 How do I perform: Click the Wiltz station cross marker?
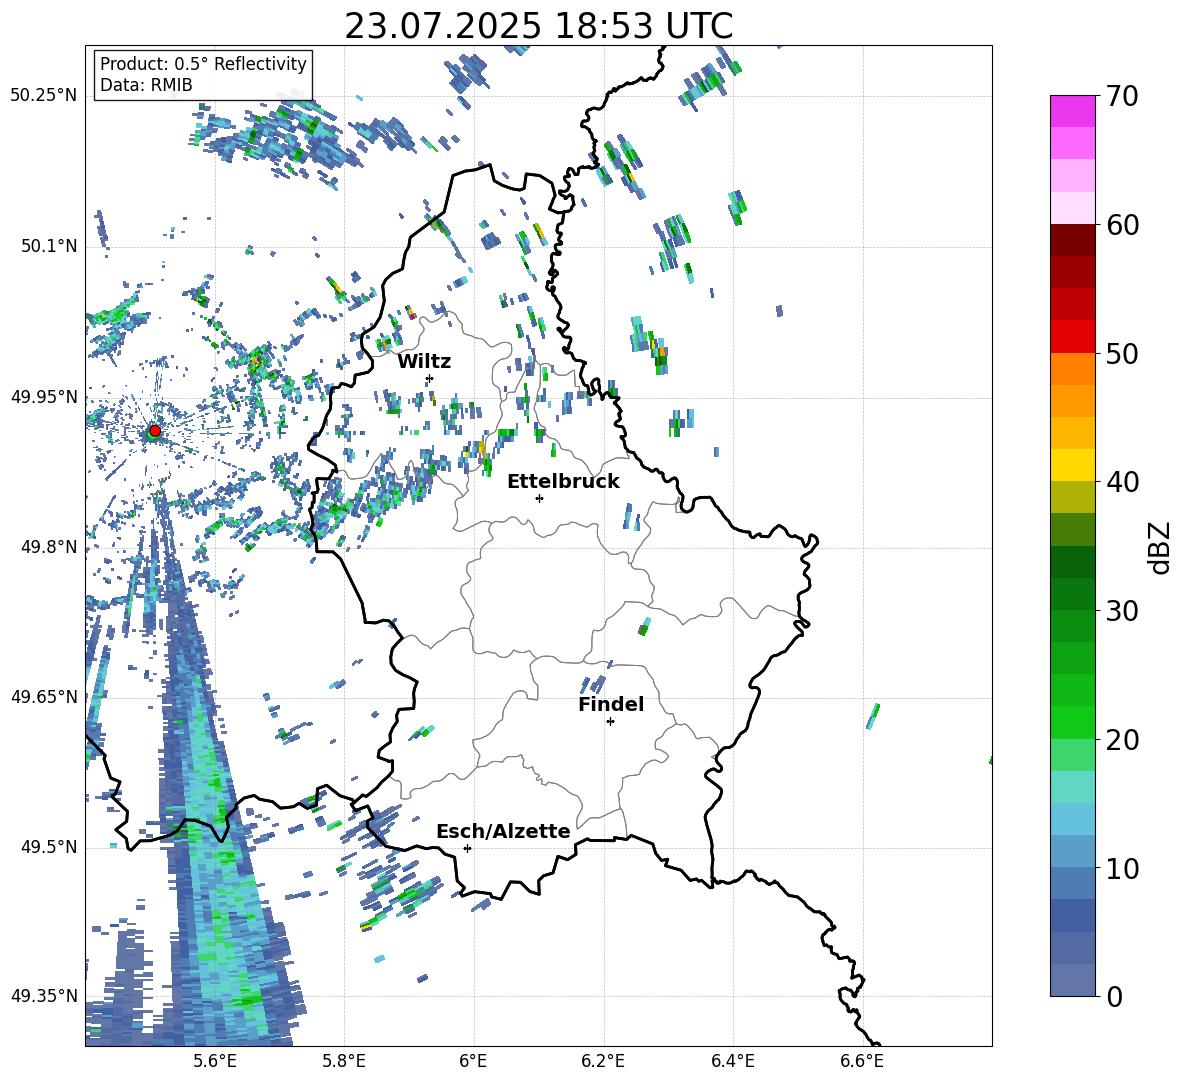tap(430, 378)
